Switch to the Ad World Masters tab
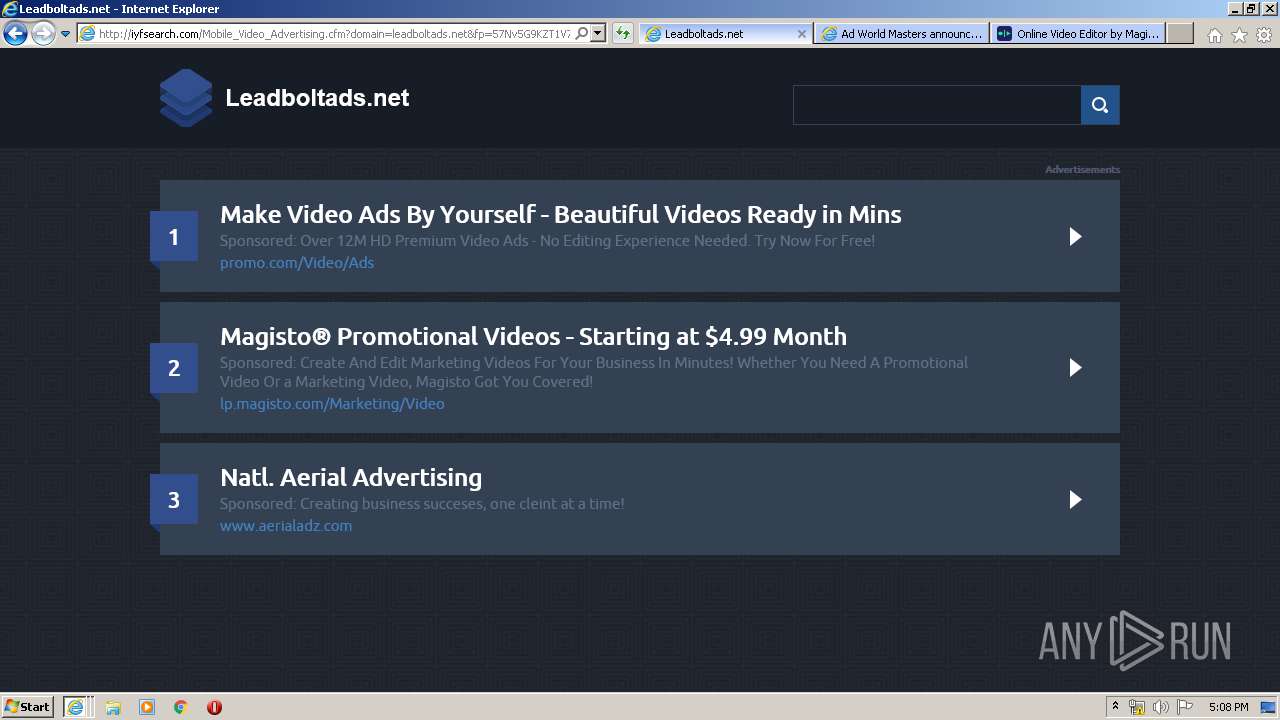The width and height of the screenshot is (1280, 720). click(902, 33)
